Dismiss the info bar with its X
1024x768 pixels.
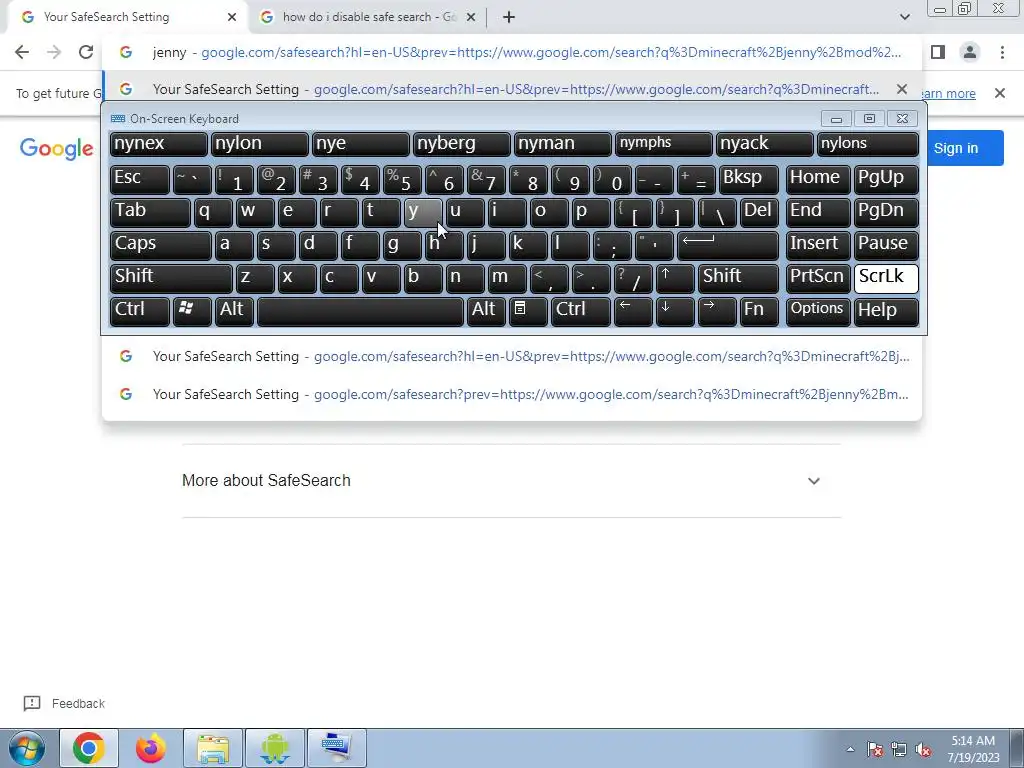tap(999, 93)
